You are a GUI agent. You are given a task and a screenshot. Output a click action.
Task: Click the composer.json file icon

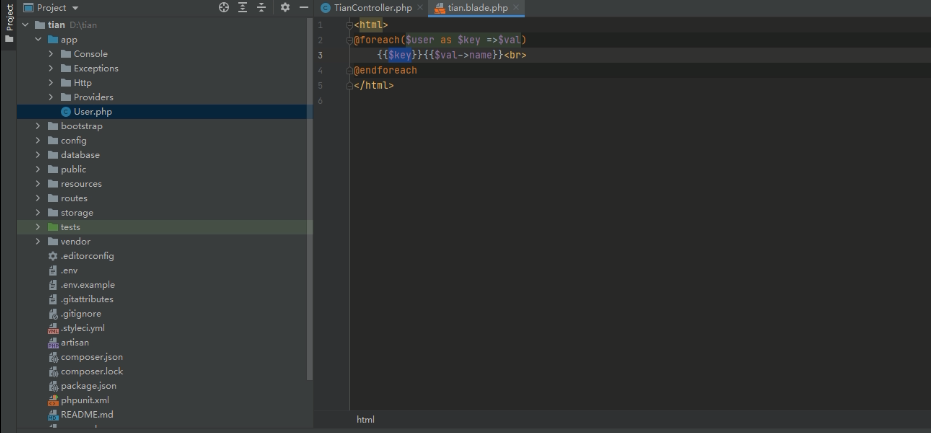pyautogui.click(x=53, y=357)
